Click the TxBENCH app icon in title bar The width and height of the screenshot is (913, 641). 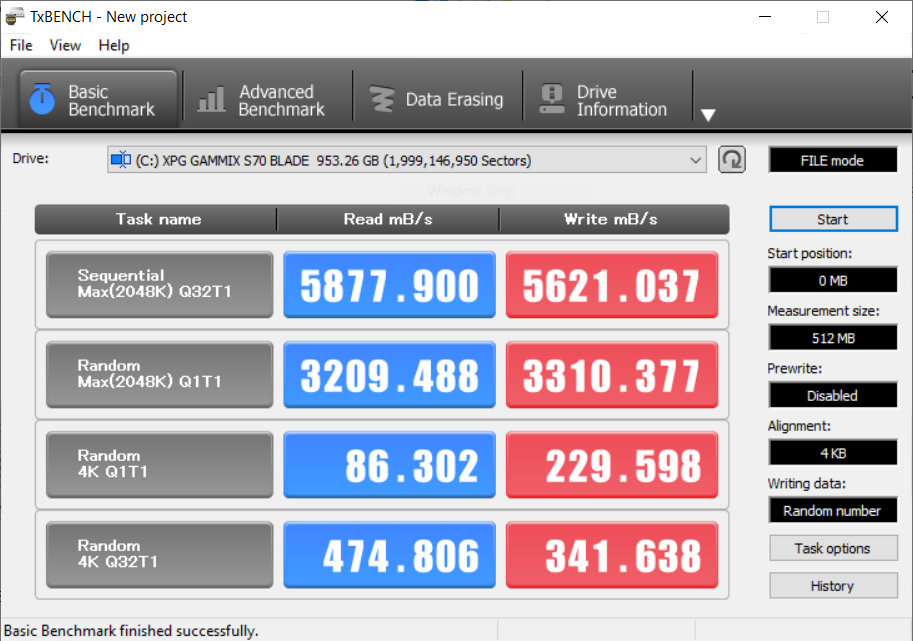click(x=15, y=17)
